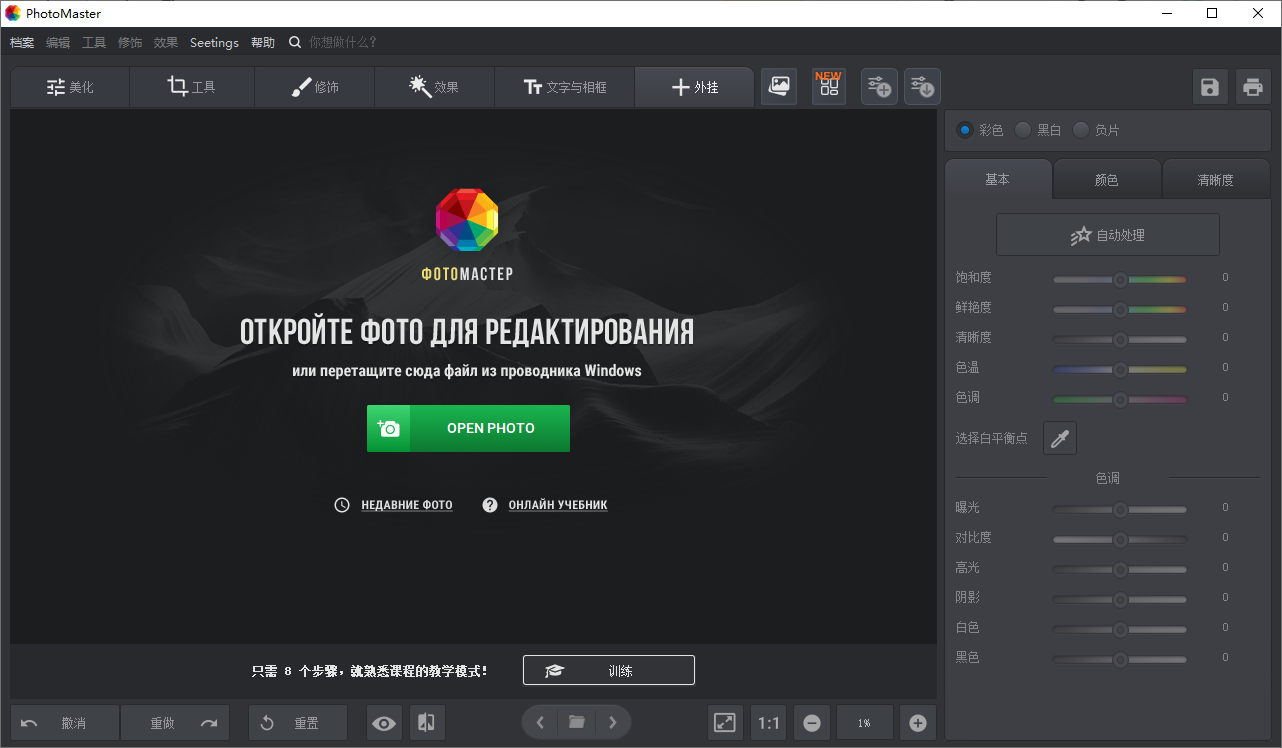Select the 黑白 radio button
This screenshot has height=748, width=1282.
[1022, 129]
